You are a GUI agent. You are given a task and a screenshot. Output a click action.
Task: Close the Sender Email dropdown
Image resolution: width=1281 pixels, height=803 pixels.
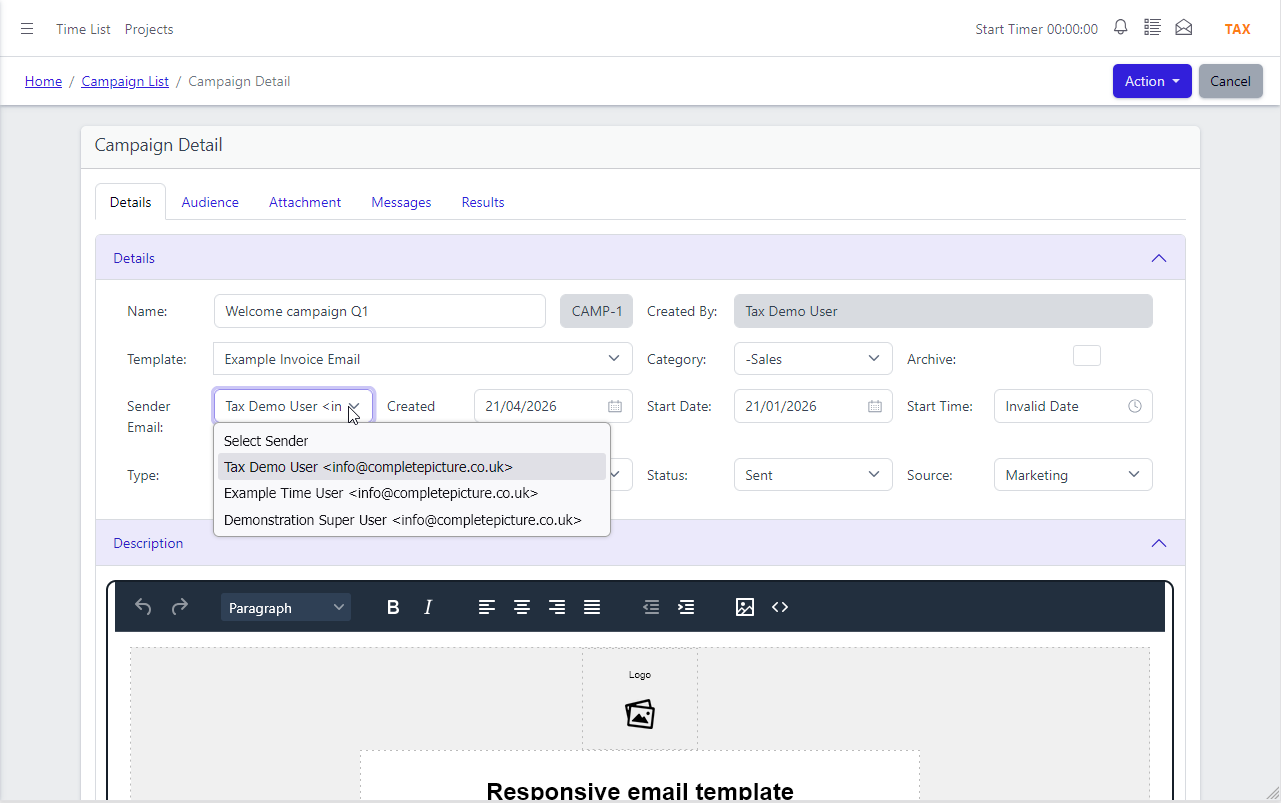click(x=293, y=406)
